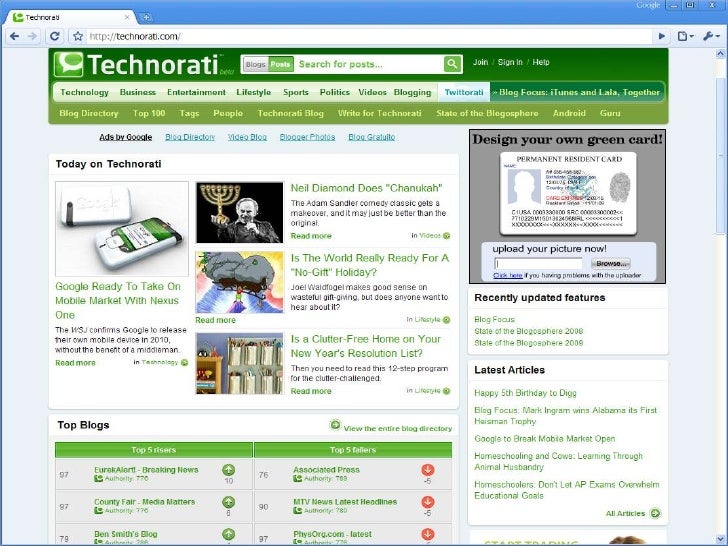Open the People page
Viewport: 728px width, 546px height.
[x=228, y=113]
